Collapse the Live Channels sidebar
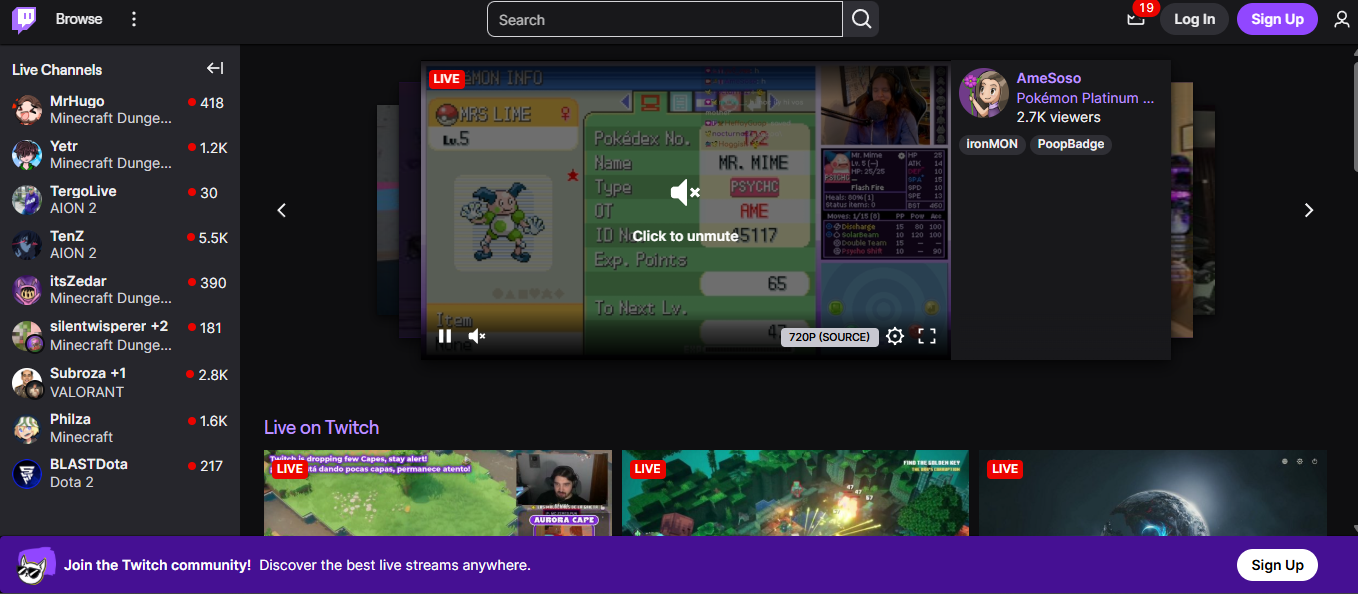This screenshot has height=594, width=1358. [x=215, y=69]
